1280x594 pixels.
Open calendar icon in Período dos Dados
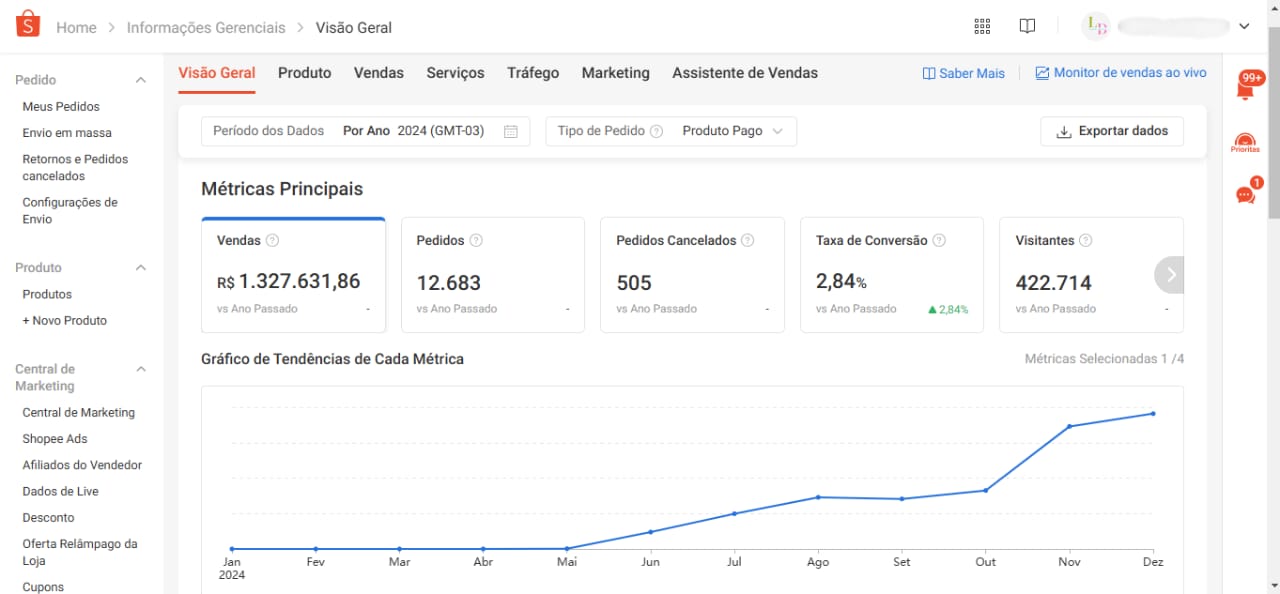[511, 131]
